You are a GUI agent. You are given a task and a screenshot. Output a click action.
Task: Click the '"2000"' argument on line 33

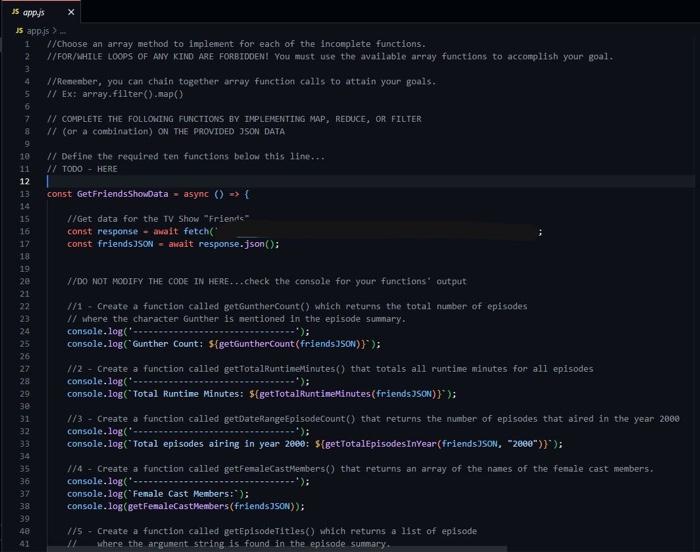(522, 444)
